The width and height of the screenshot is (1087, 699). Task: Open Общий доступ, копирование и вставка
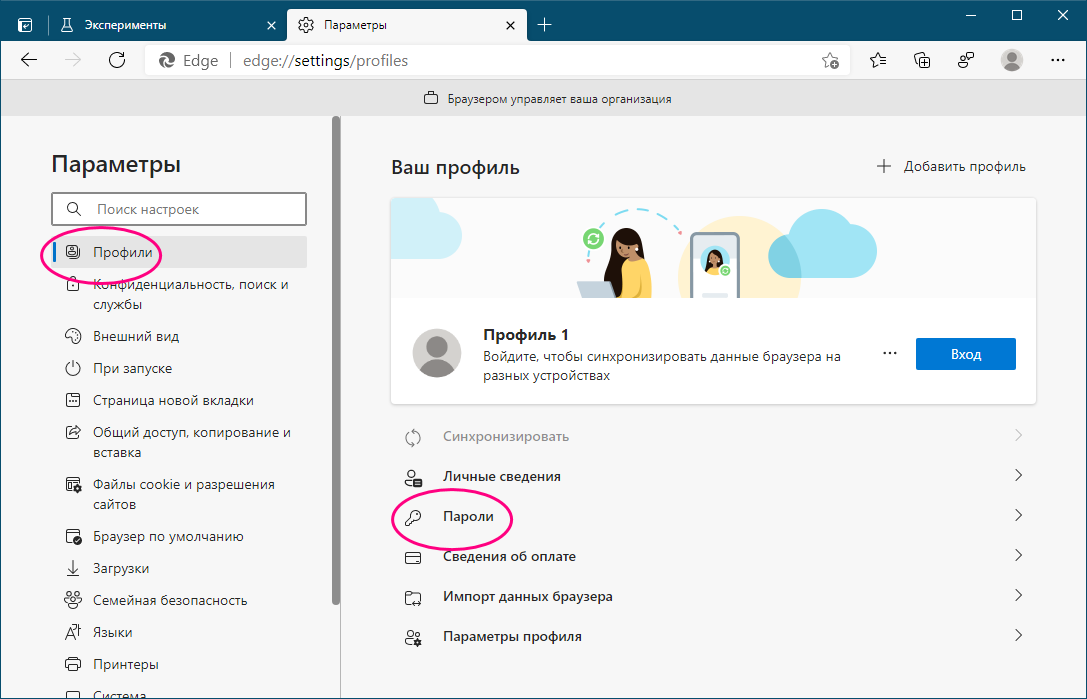coord(180,442)
